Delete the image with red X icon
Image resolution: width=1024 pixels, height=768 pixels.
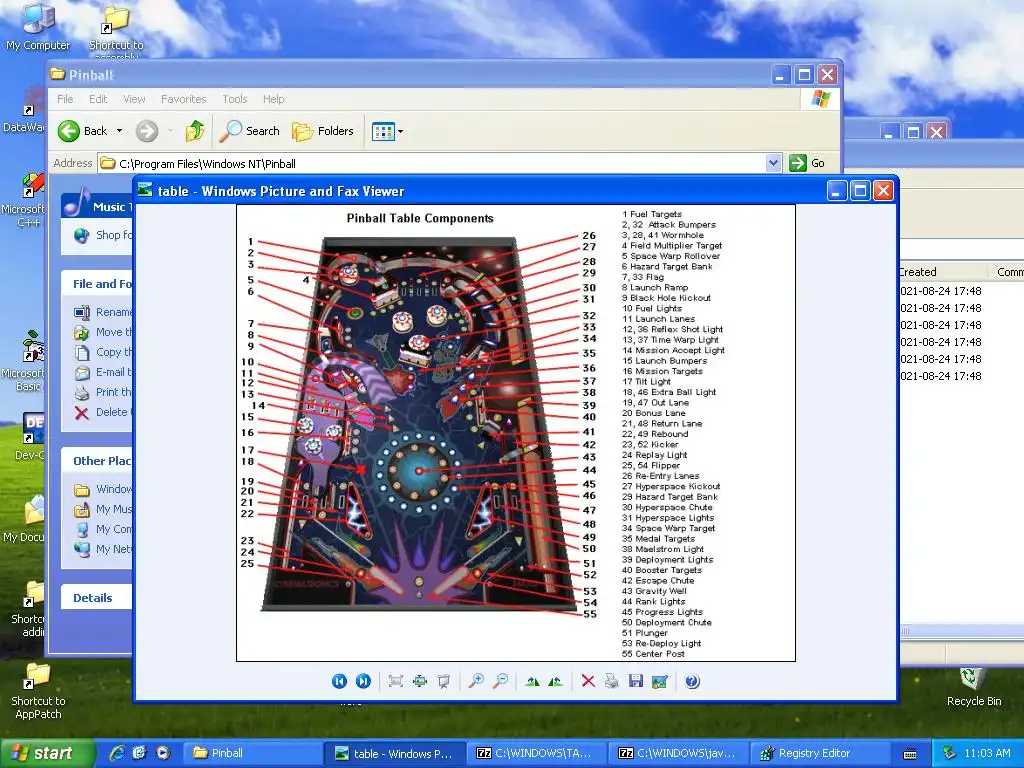point(588,681)
